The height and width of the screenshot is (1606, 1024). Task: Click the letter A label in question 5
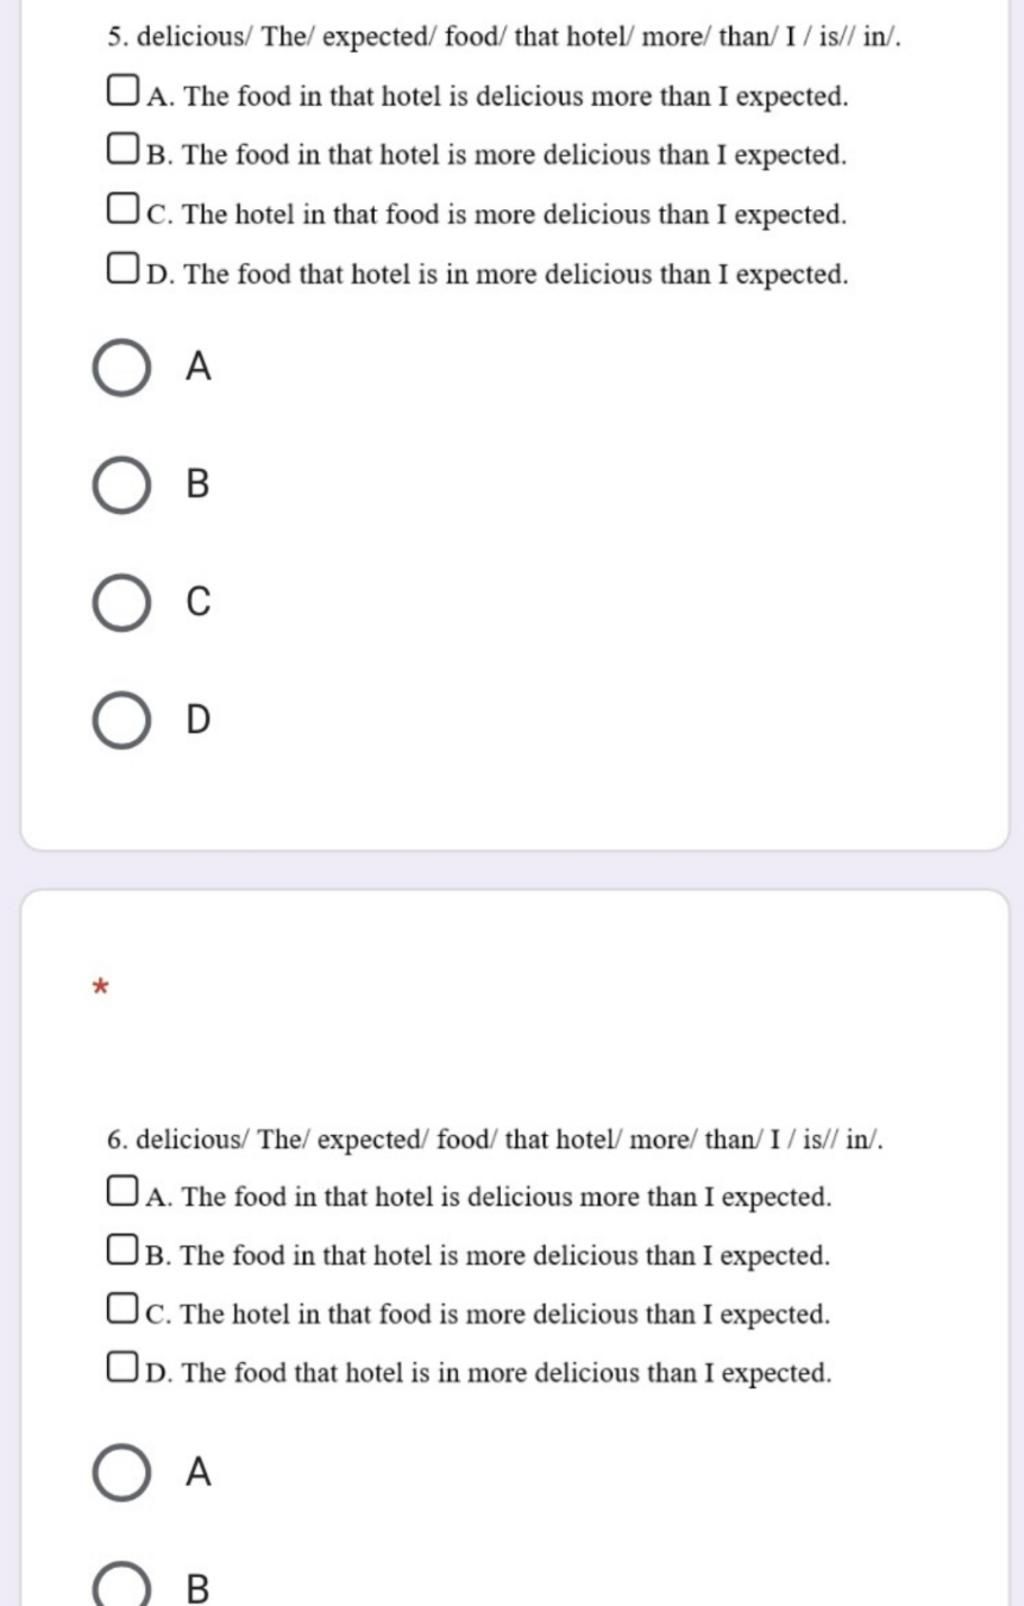pos(198,367)
